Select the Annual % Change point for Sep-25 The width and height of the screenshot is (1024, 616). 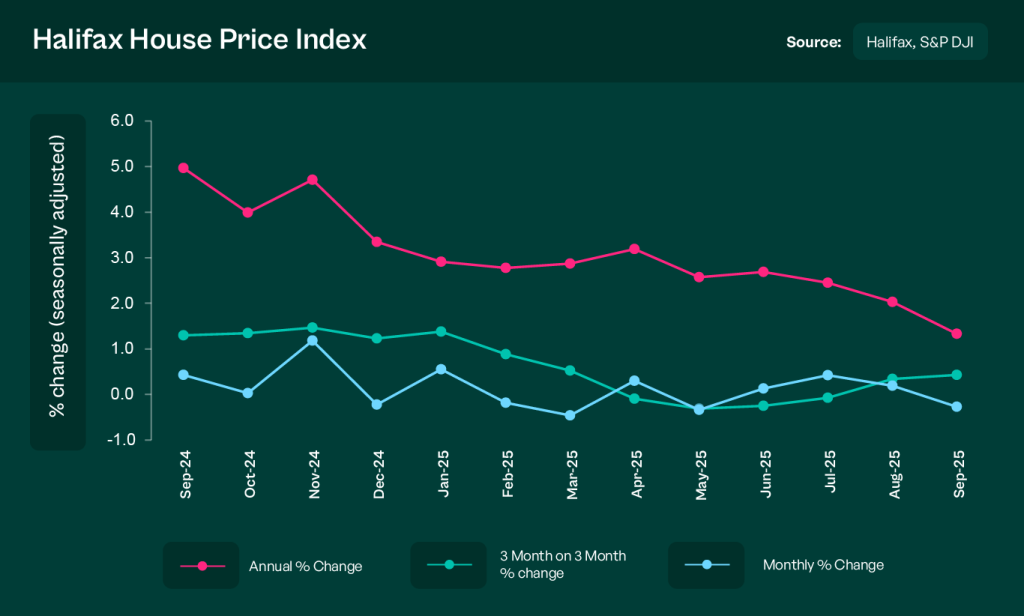(x=957, y=334)
